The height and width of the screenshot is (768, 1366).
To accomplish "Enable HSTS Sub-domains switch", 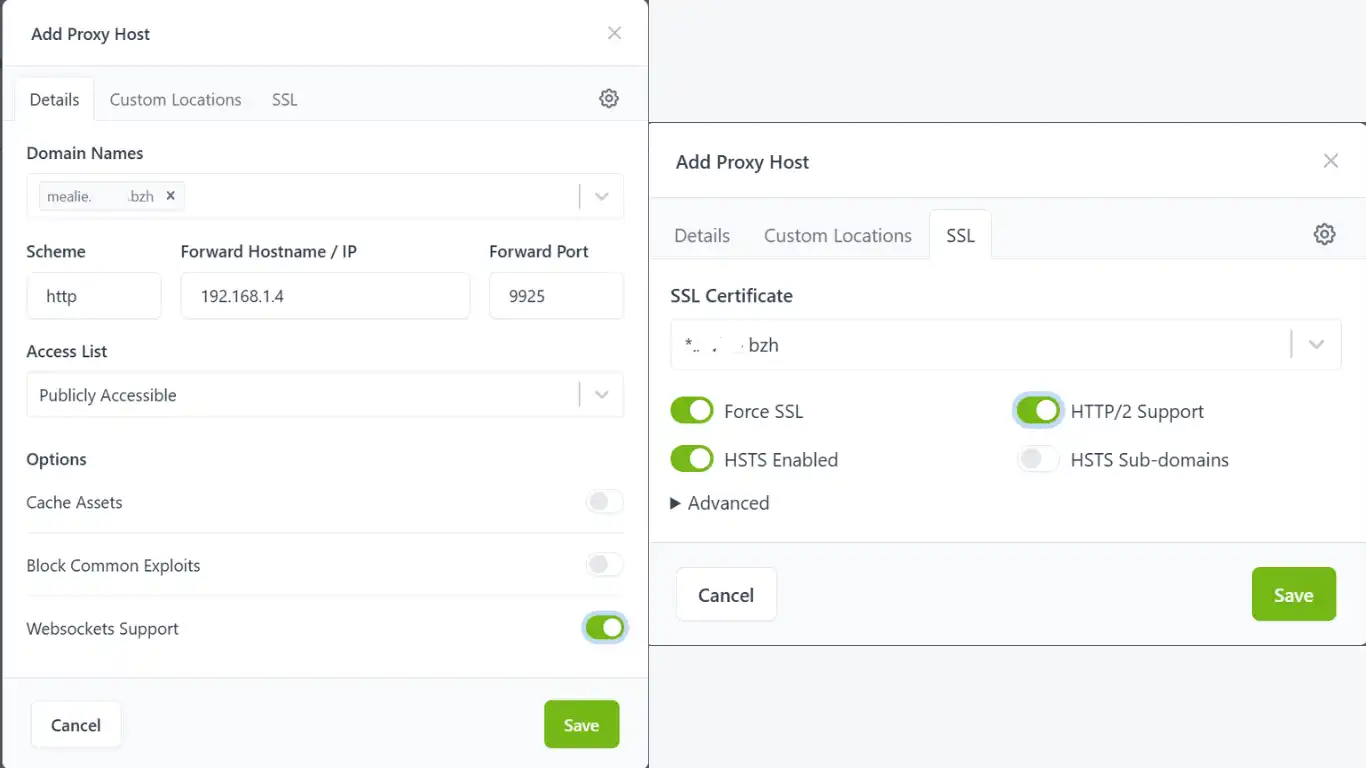I will [x=1037, y=460].
